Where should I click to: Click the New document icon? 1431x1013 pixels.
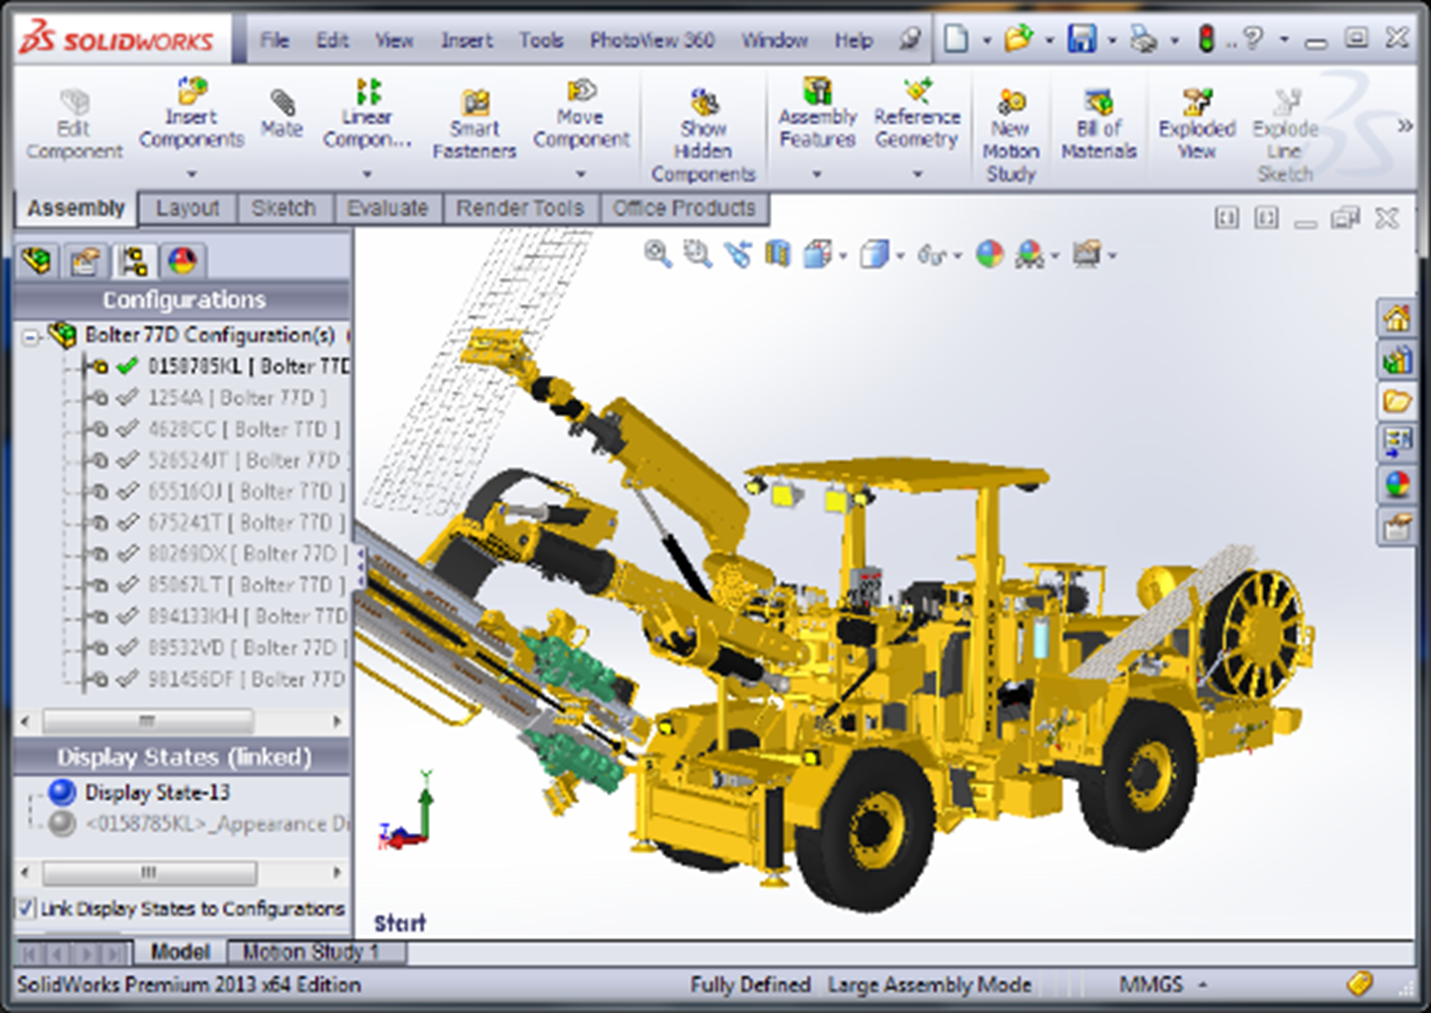click(957, 39)
